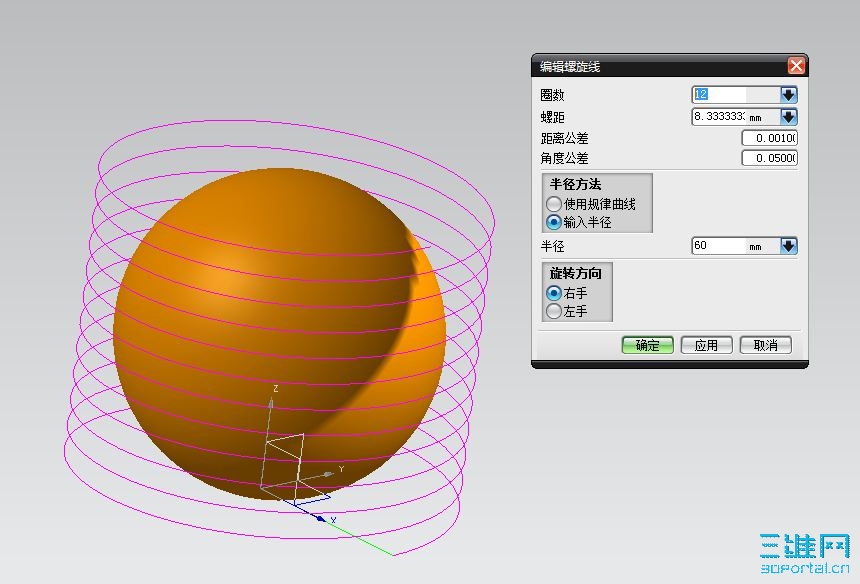The width and height of the screenshot is (860, 584).
Task: Click the Z axis handle of the coordinate system
Action: pyautogui.click(x=271, y=401)
